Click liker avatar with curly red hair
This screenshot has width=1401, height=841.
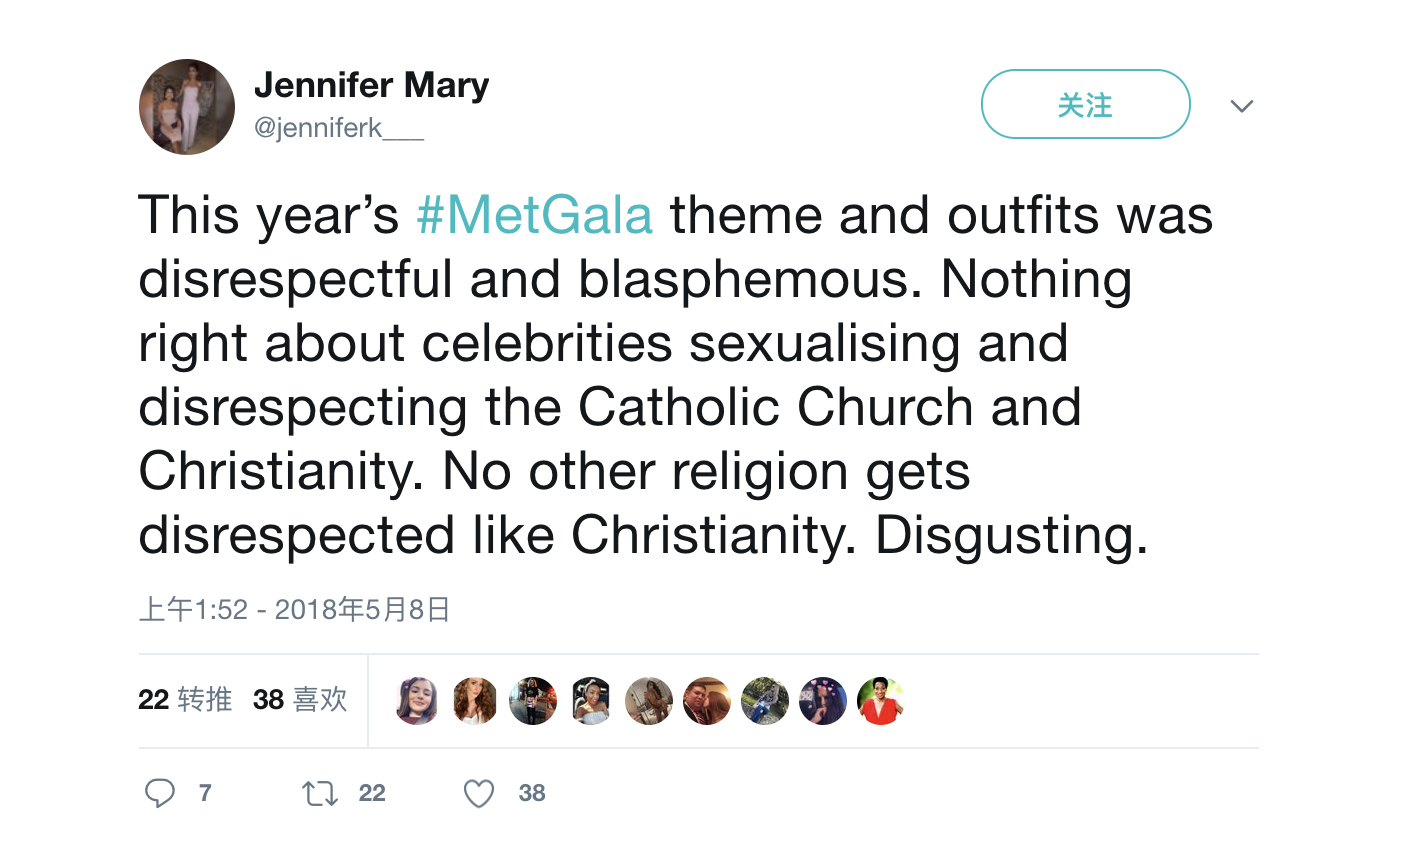coord(475,701)
